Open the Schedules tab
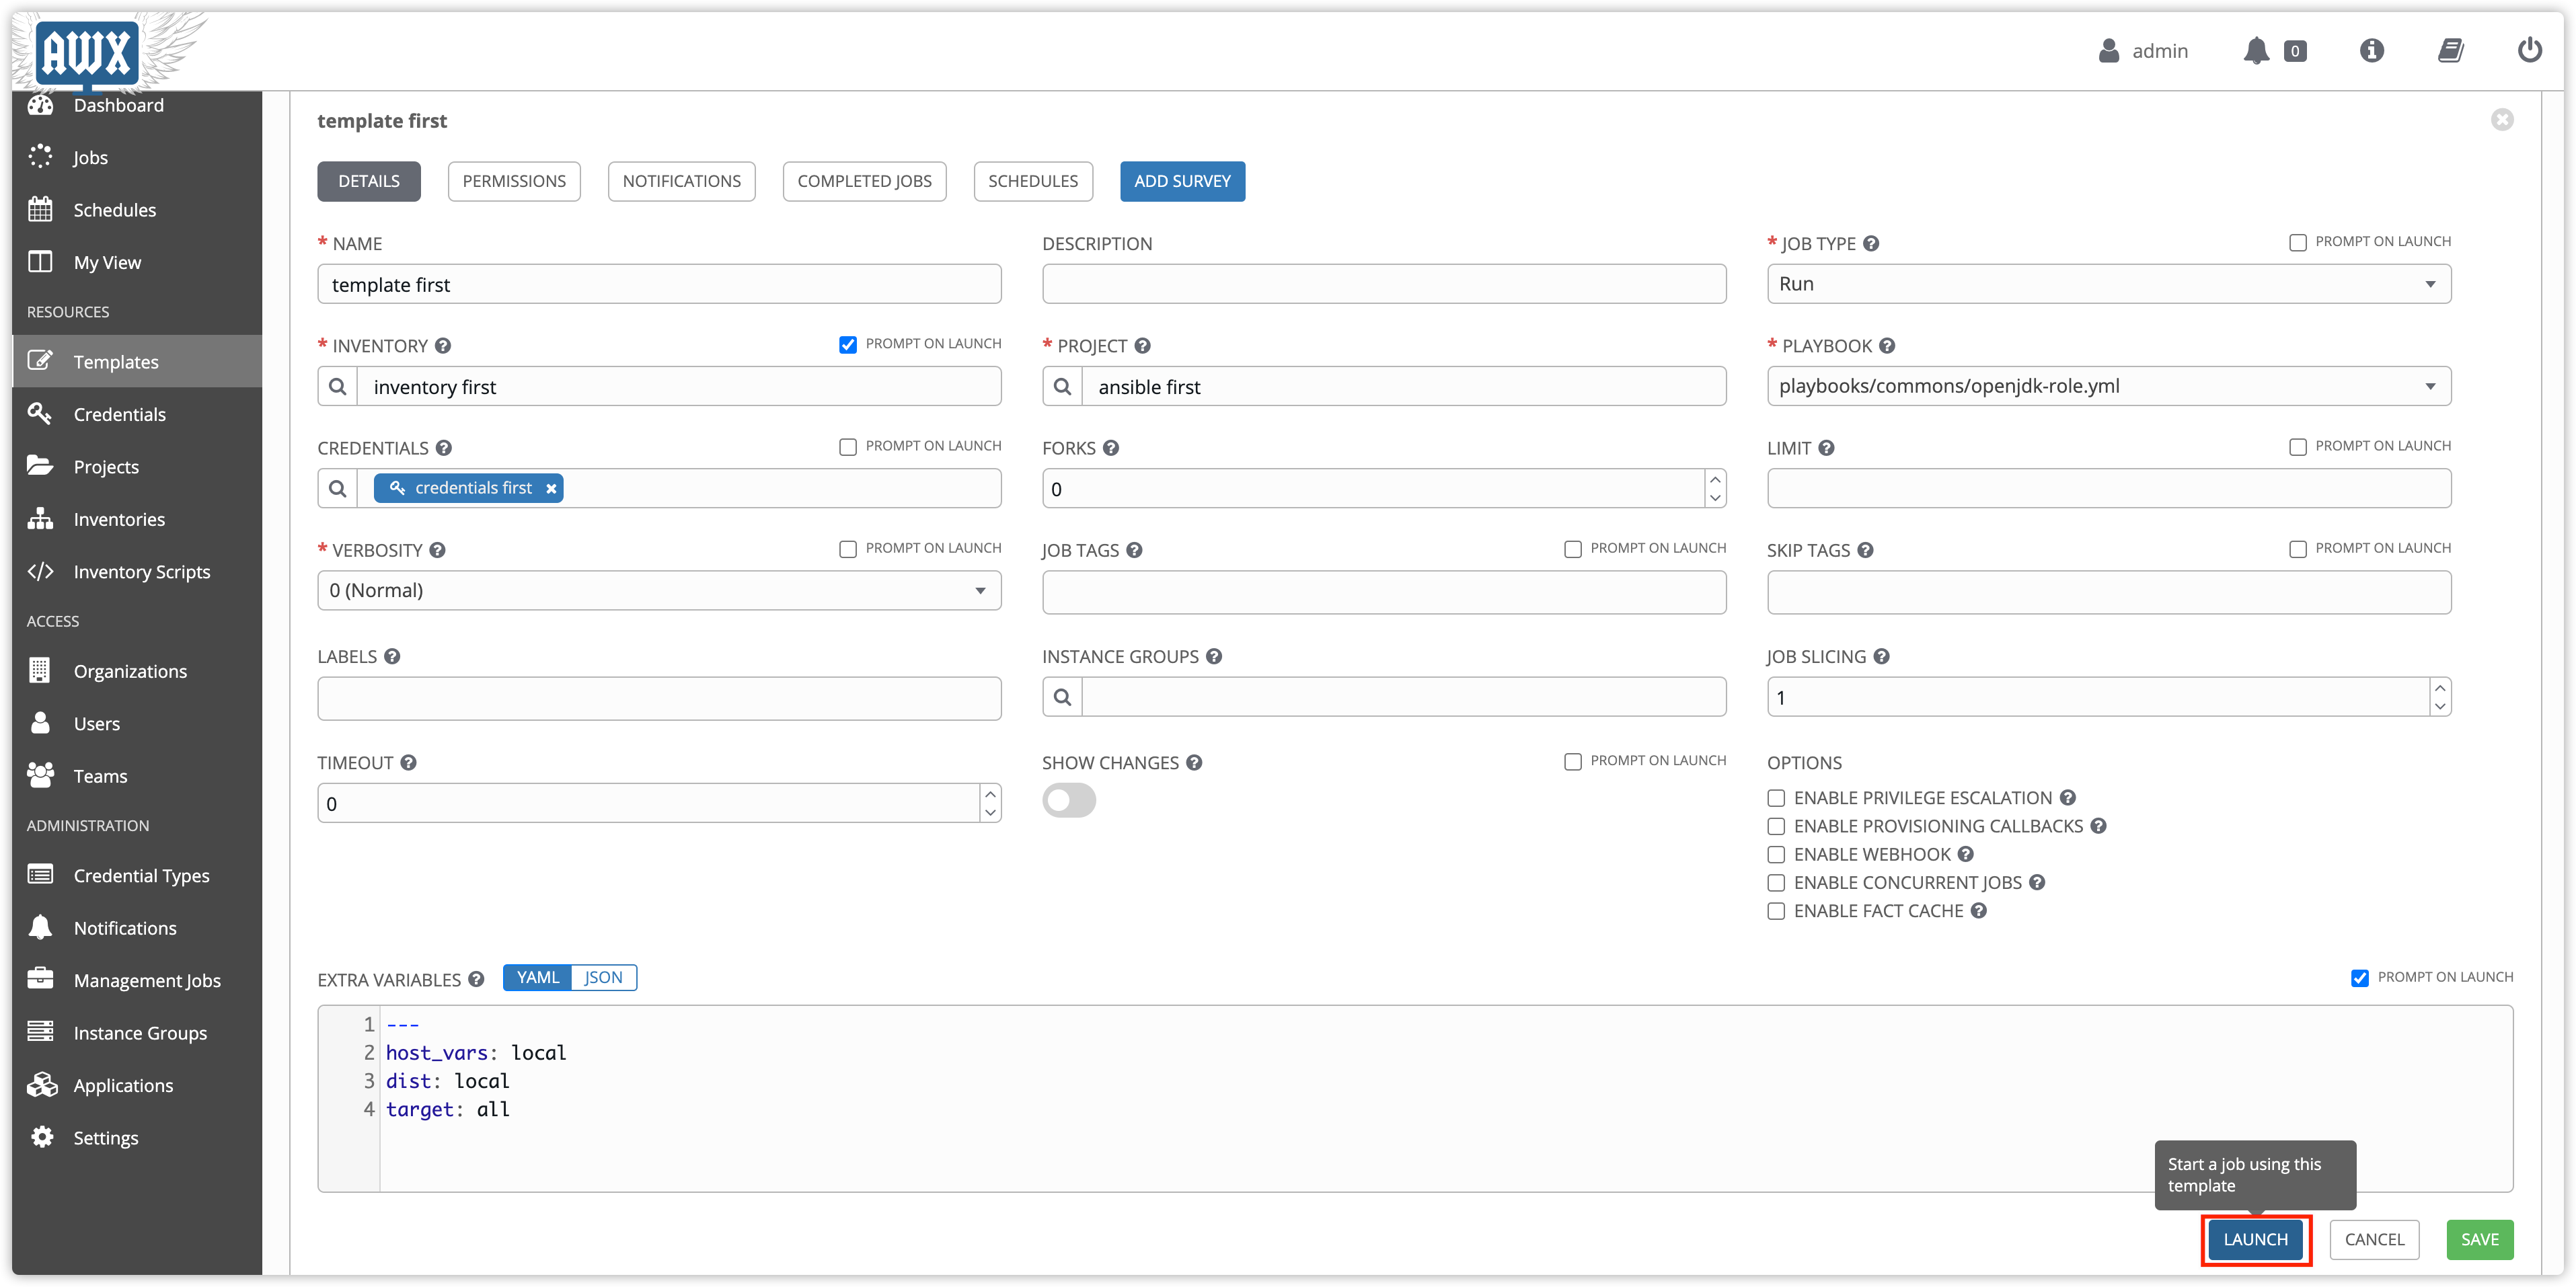 (x=1033, y=181)
